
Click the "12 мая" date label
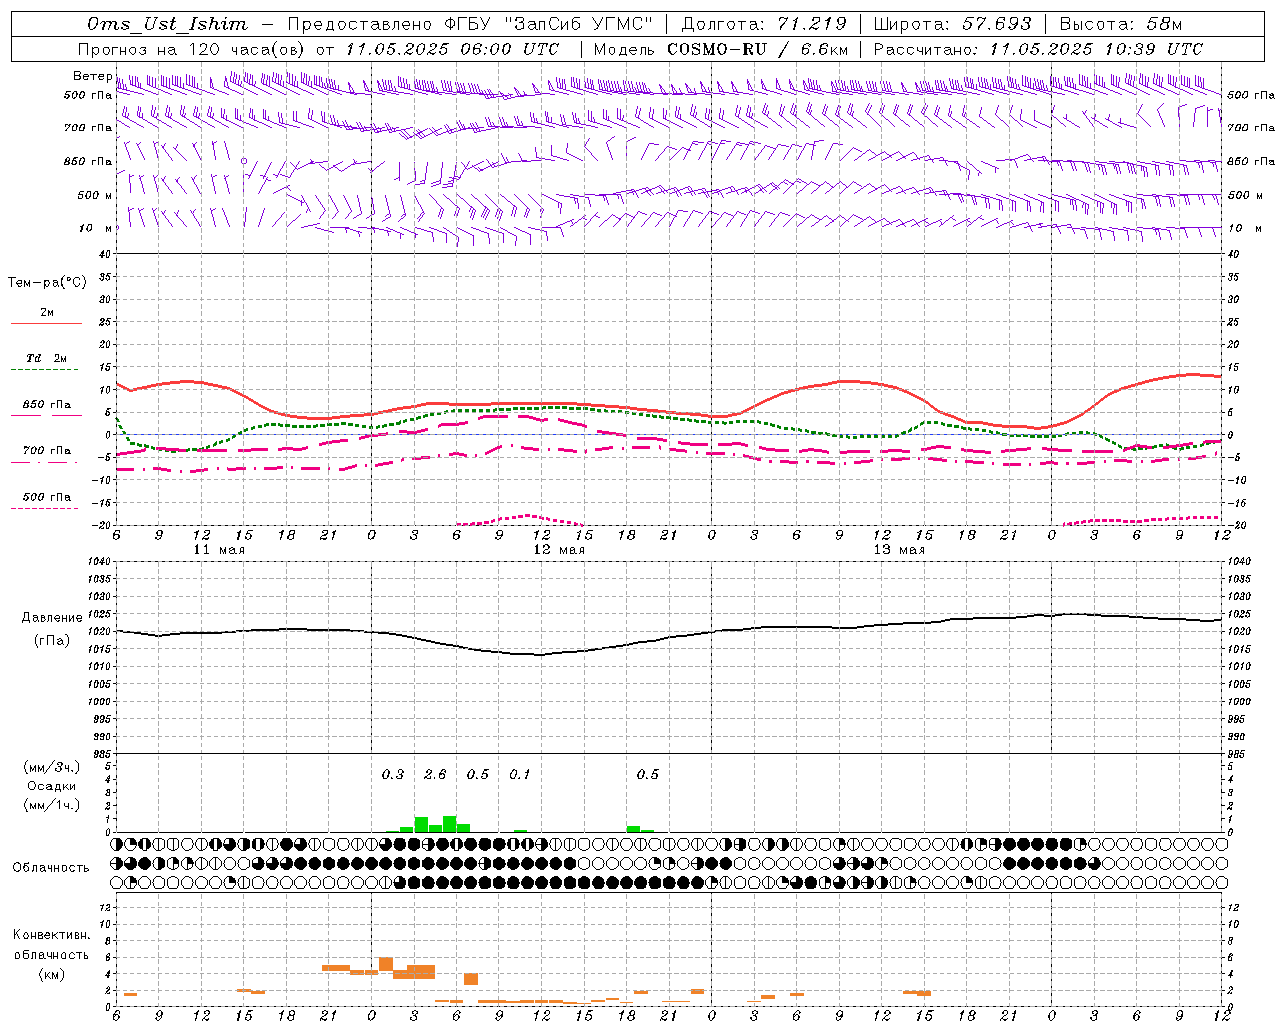tap(559, 549)
